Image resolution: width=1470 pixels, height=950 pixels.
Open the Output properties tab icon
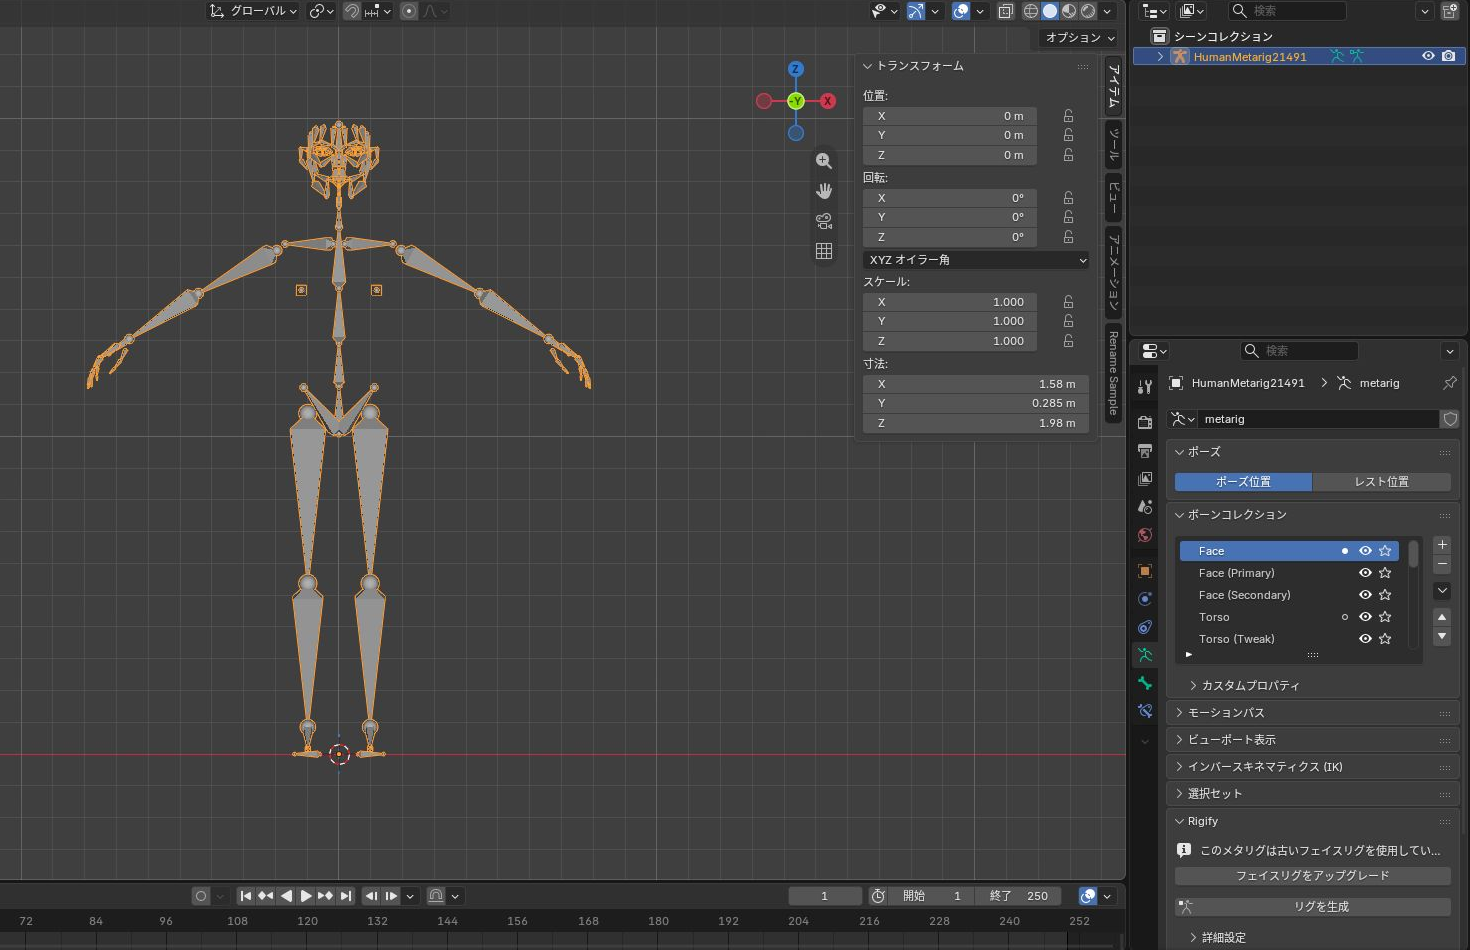[1145, 450]
